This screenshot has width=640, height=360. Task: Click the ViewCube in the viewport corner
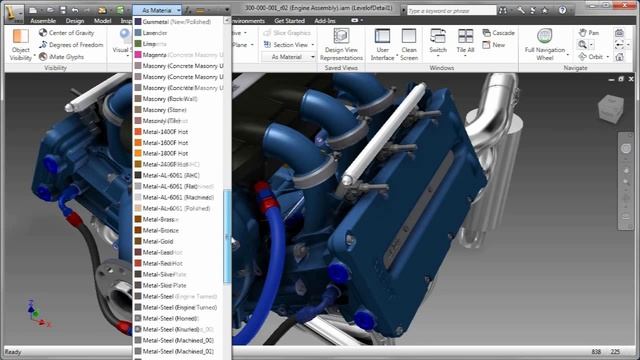[611, 108]
